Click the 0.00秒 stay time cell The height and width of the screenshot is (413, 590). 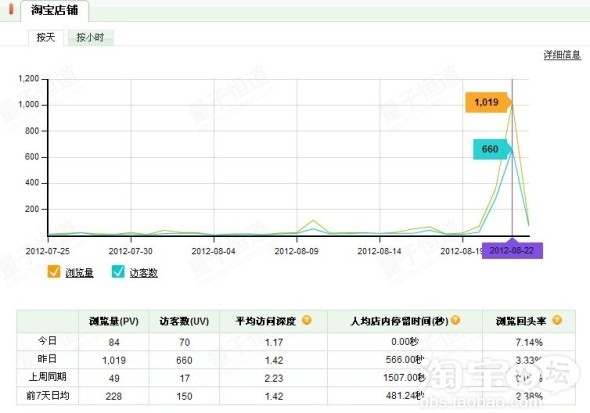tap(405, 342)
